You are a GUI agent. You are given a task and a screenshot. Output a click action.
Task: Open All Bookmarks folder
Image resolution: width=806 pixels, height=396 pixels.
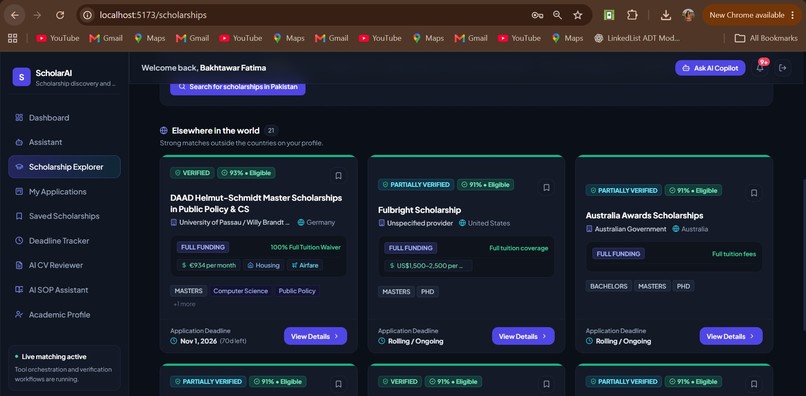[766, 38]
